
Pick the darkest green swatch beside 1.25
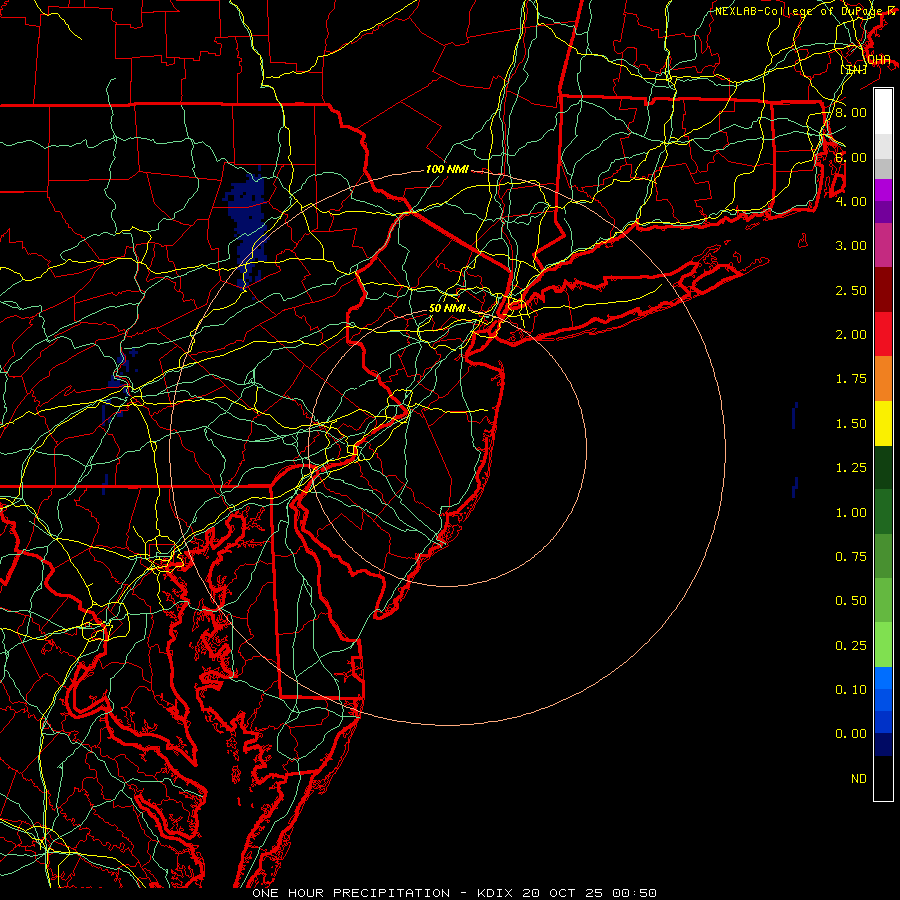click(x=883, y=467)
